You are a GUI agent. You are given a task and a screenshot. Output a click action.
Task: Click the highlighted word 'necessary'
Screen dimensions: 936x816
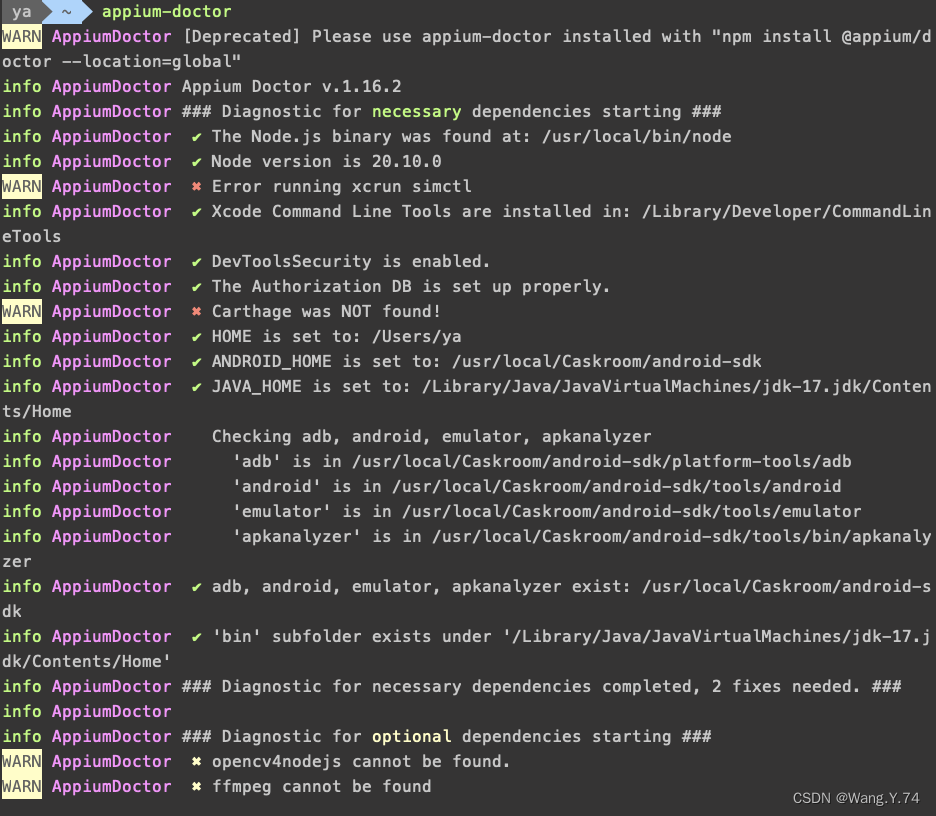point(417,112)
